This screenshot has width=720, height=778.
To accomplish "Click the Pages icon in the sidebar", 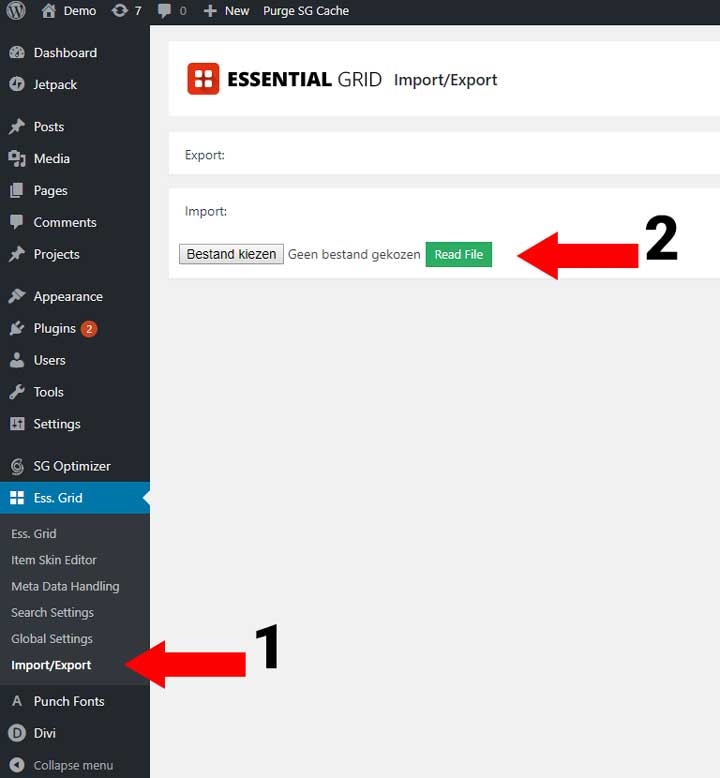I will click(x=17, y=190).
